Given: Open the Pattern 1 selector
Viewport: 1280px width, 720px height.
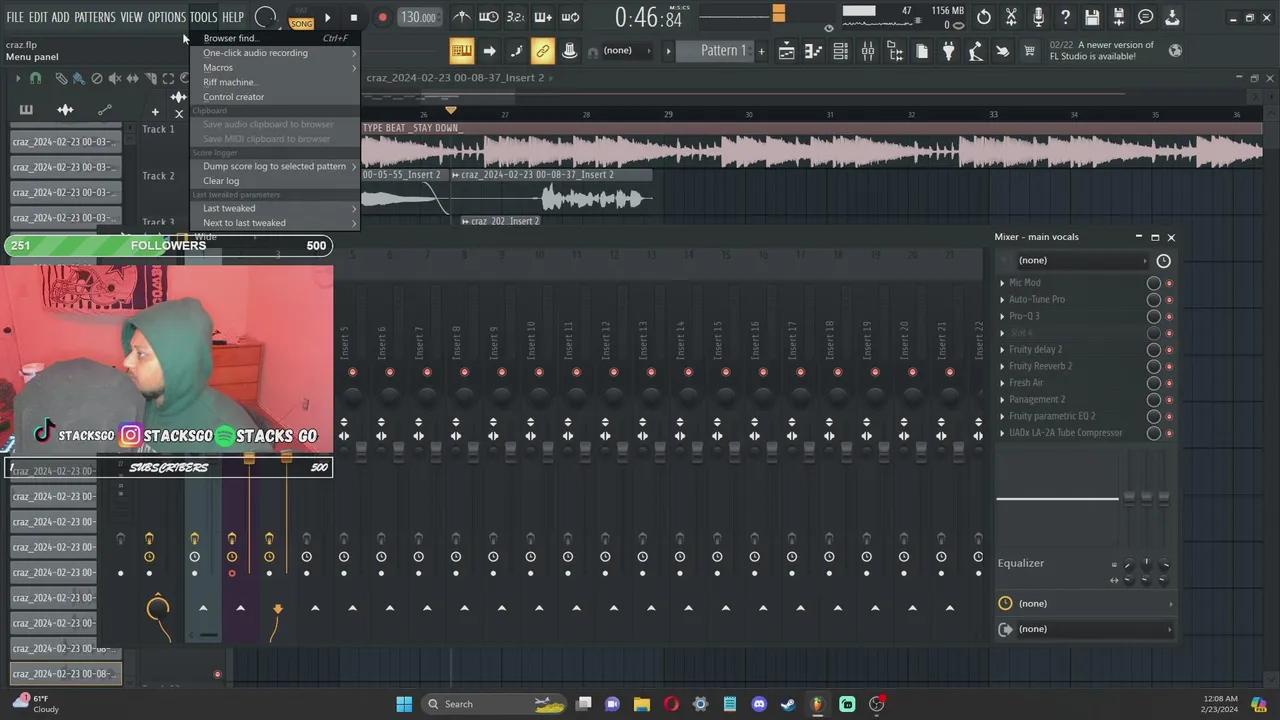Looking at the screenshot, I should point(718,51).
